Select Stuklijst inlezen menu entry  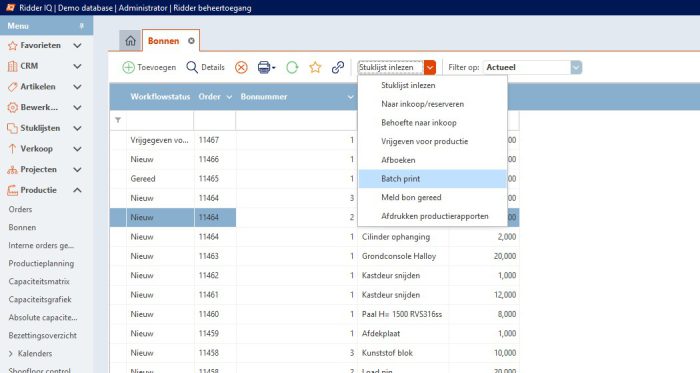[x=432, y=85]
